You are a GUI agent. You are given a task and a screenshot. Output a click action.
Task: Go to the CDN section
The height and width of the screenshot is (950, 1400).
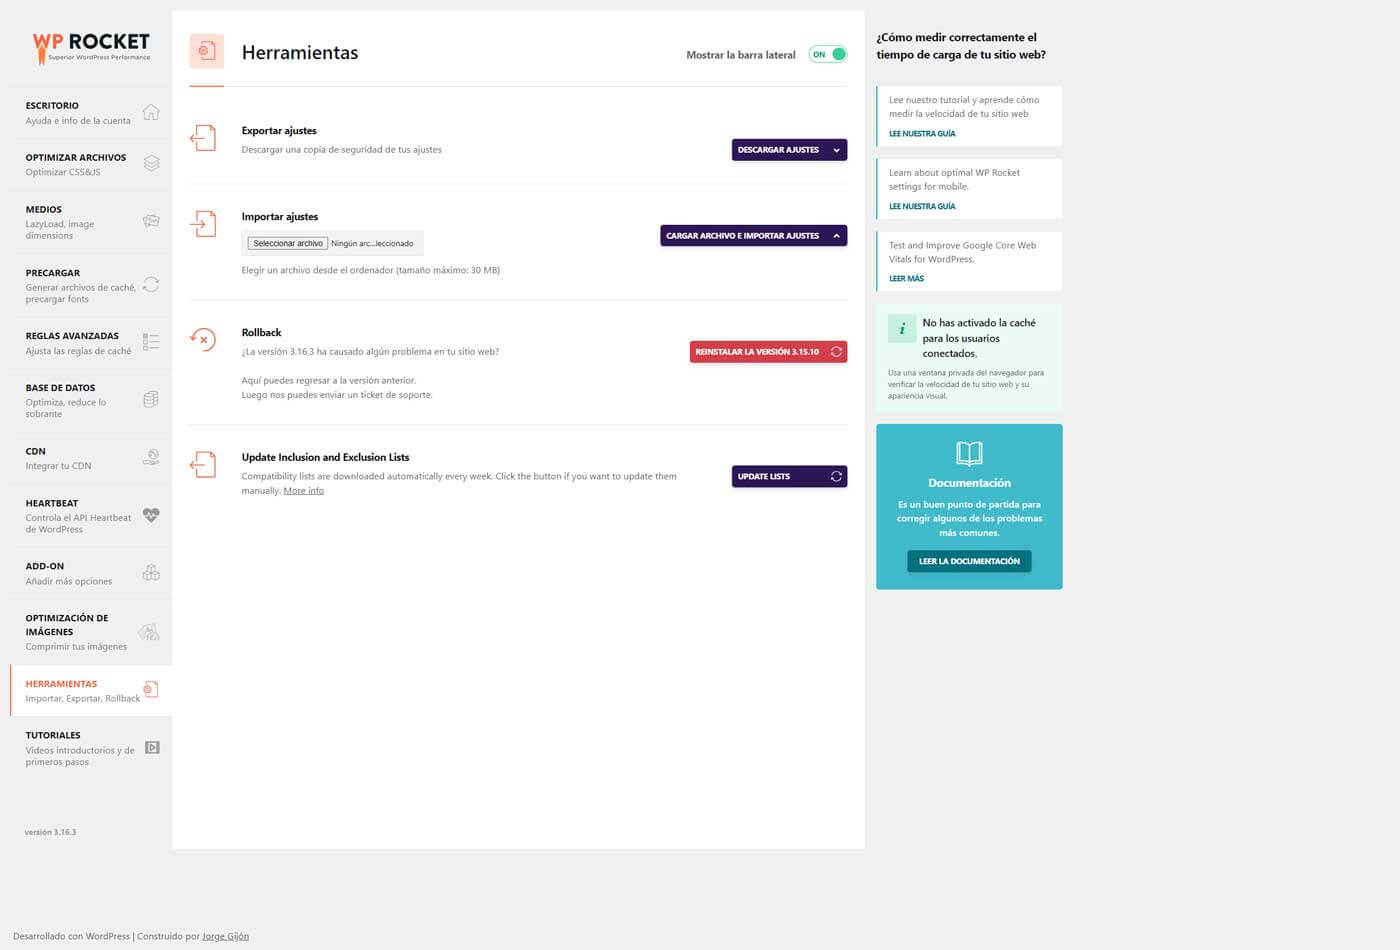(x=91, y=458)
